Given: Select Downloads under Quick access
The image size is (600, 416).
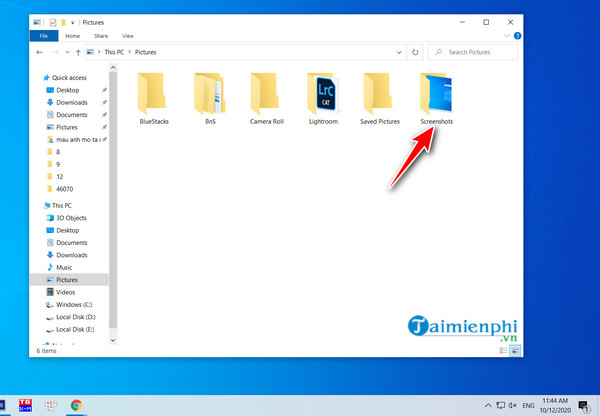Looking at the screenshot, I should coord(72,102).
